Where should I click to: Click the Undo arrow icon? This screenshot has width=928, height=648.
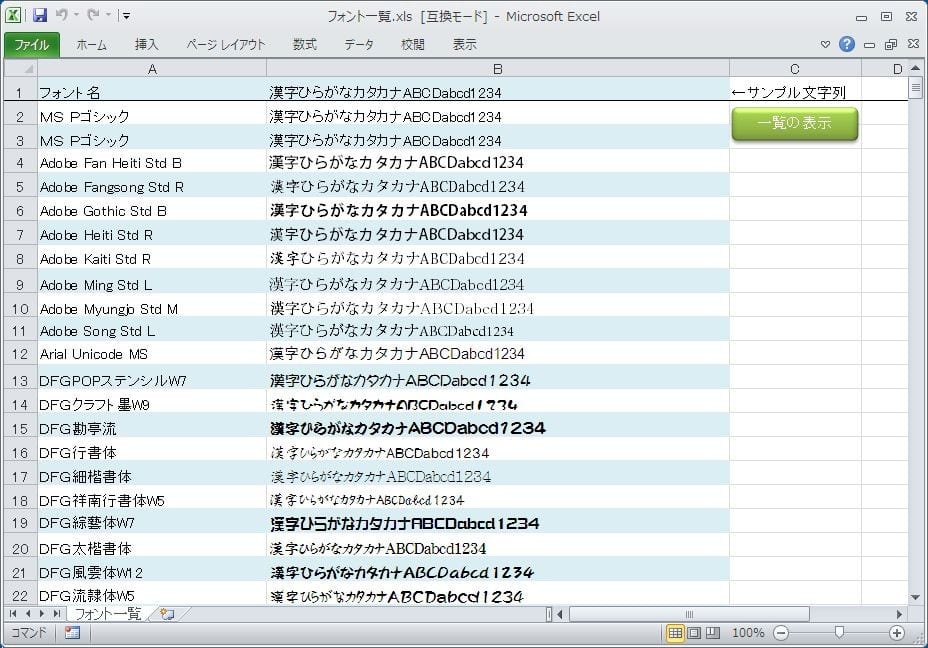click(61, 16)
